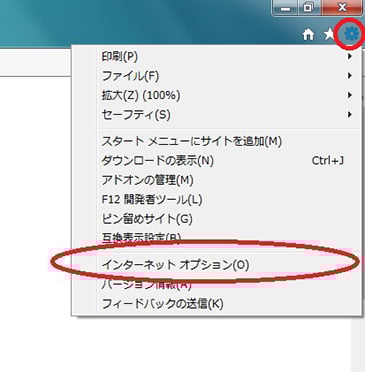The width and height of the screenshot is (365, 372).
Task: Expand the 印刷(P) submenu arrow
Action: pos(349,56)
